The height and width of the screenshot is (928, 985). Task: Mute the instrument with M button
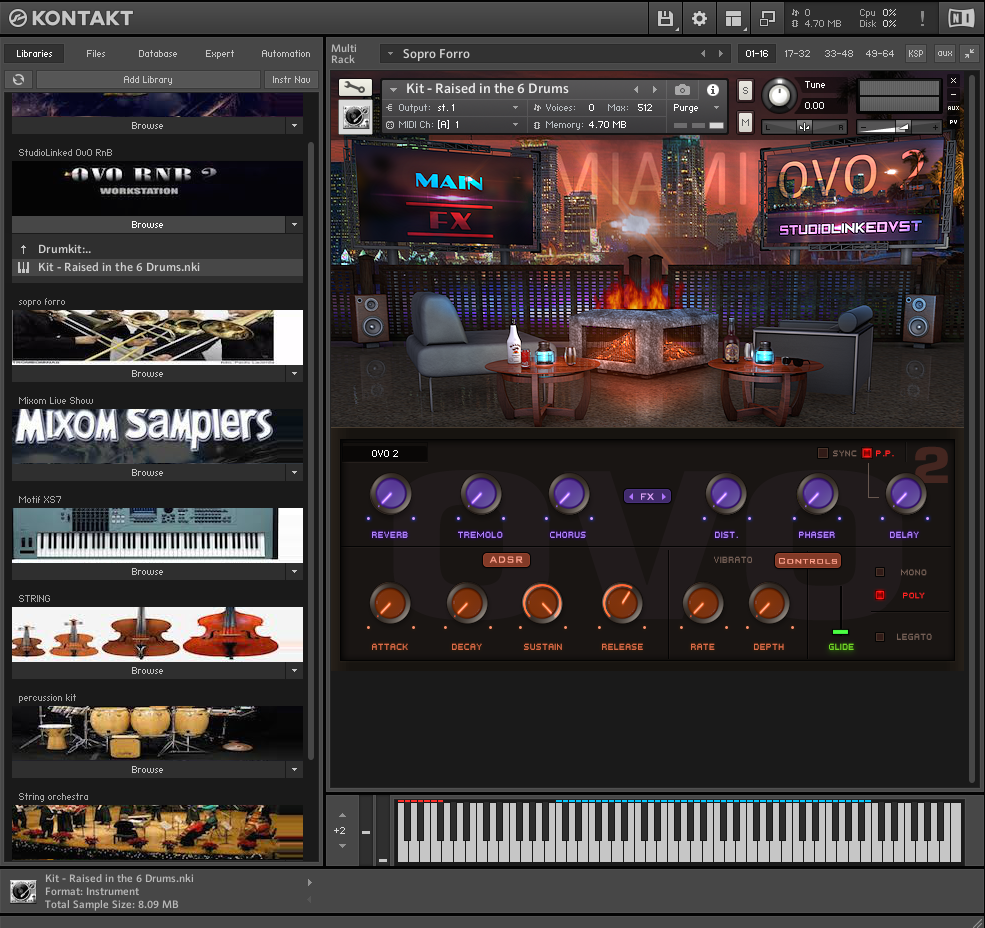[745, 122]
